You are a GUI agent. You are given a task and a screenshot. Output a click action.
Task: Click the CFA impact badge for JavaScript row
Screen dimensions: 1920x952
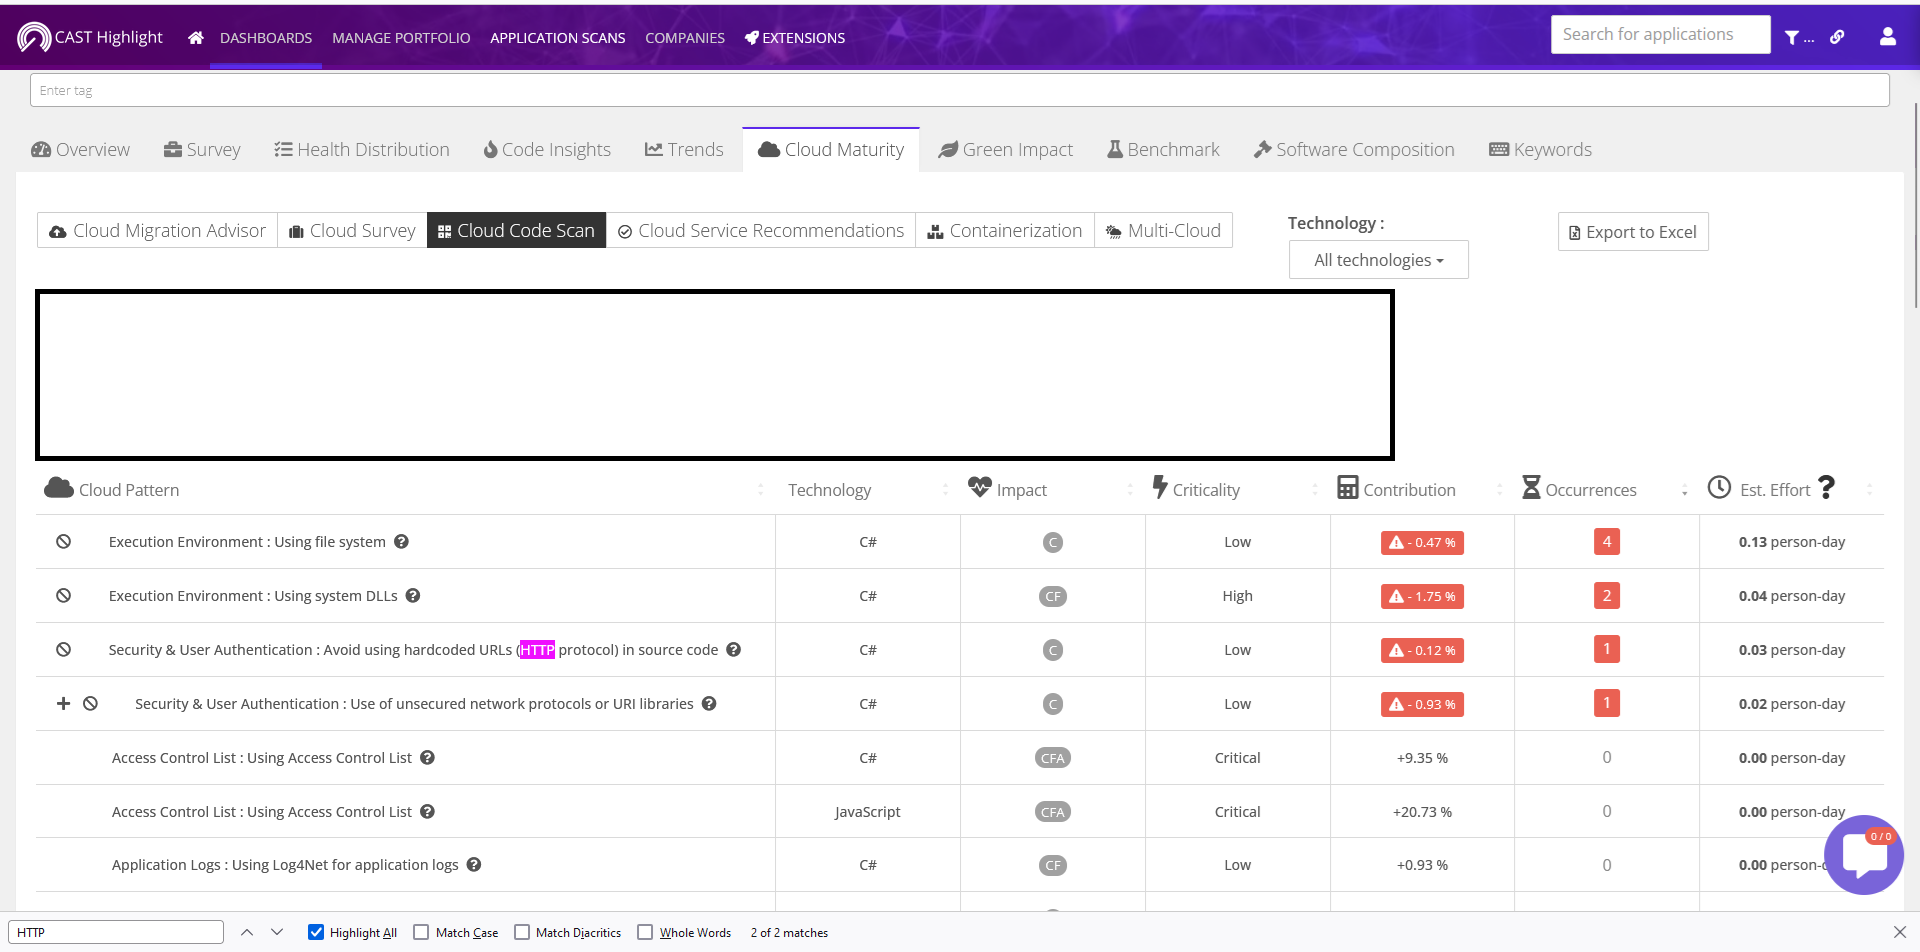click(x=1053, y=812)
